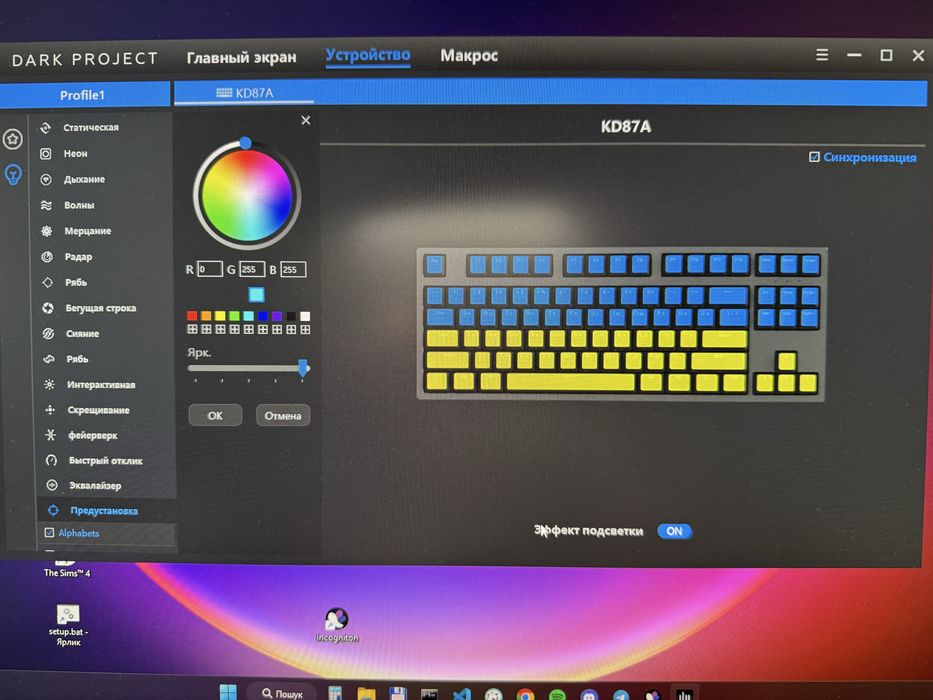Screen dimensions: 933x700
Task: Click the yellow spacebar on keyboard preview
Action: [x=571, y=382]
